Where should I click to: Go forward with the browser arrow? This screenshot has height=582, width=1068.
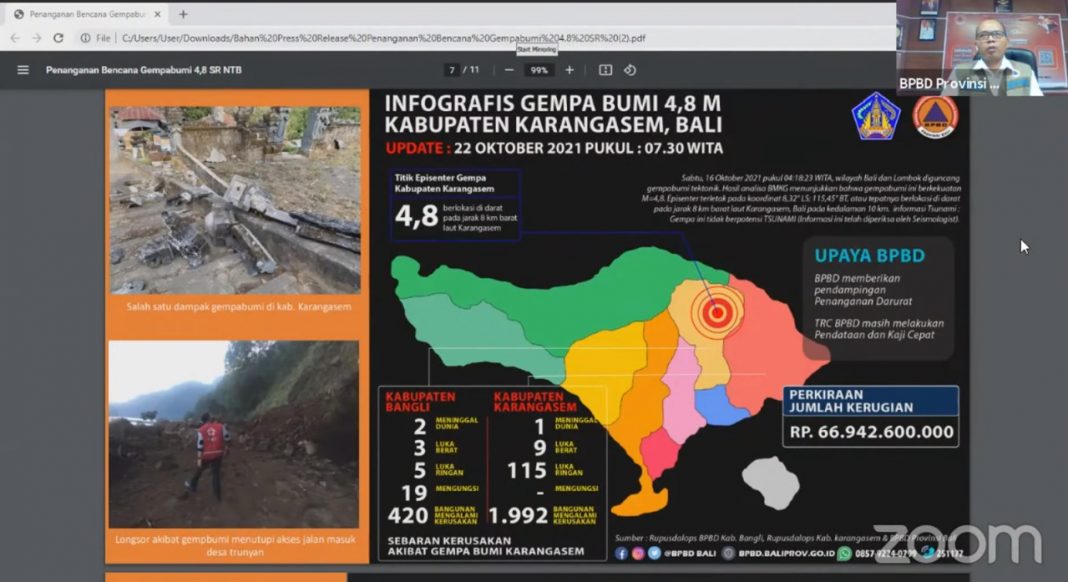pyautogui.click(x=36, y=38)
